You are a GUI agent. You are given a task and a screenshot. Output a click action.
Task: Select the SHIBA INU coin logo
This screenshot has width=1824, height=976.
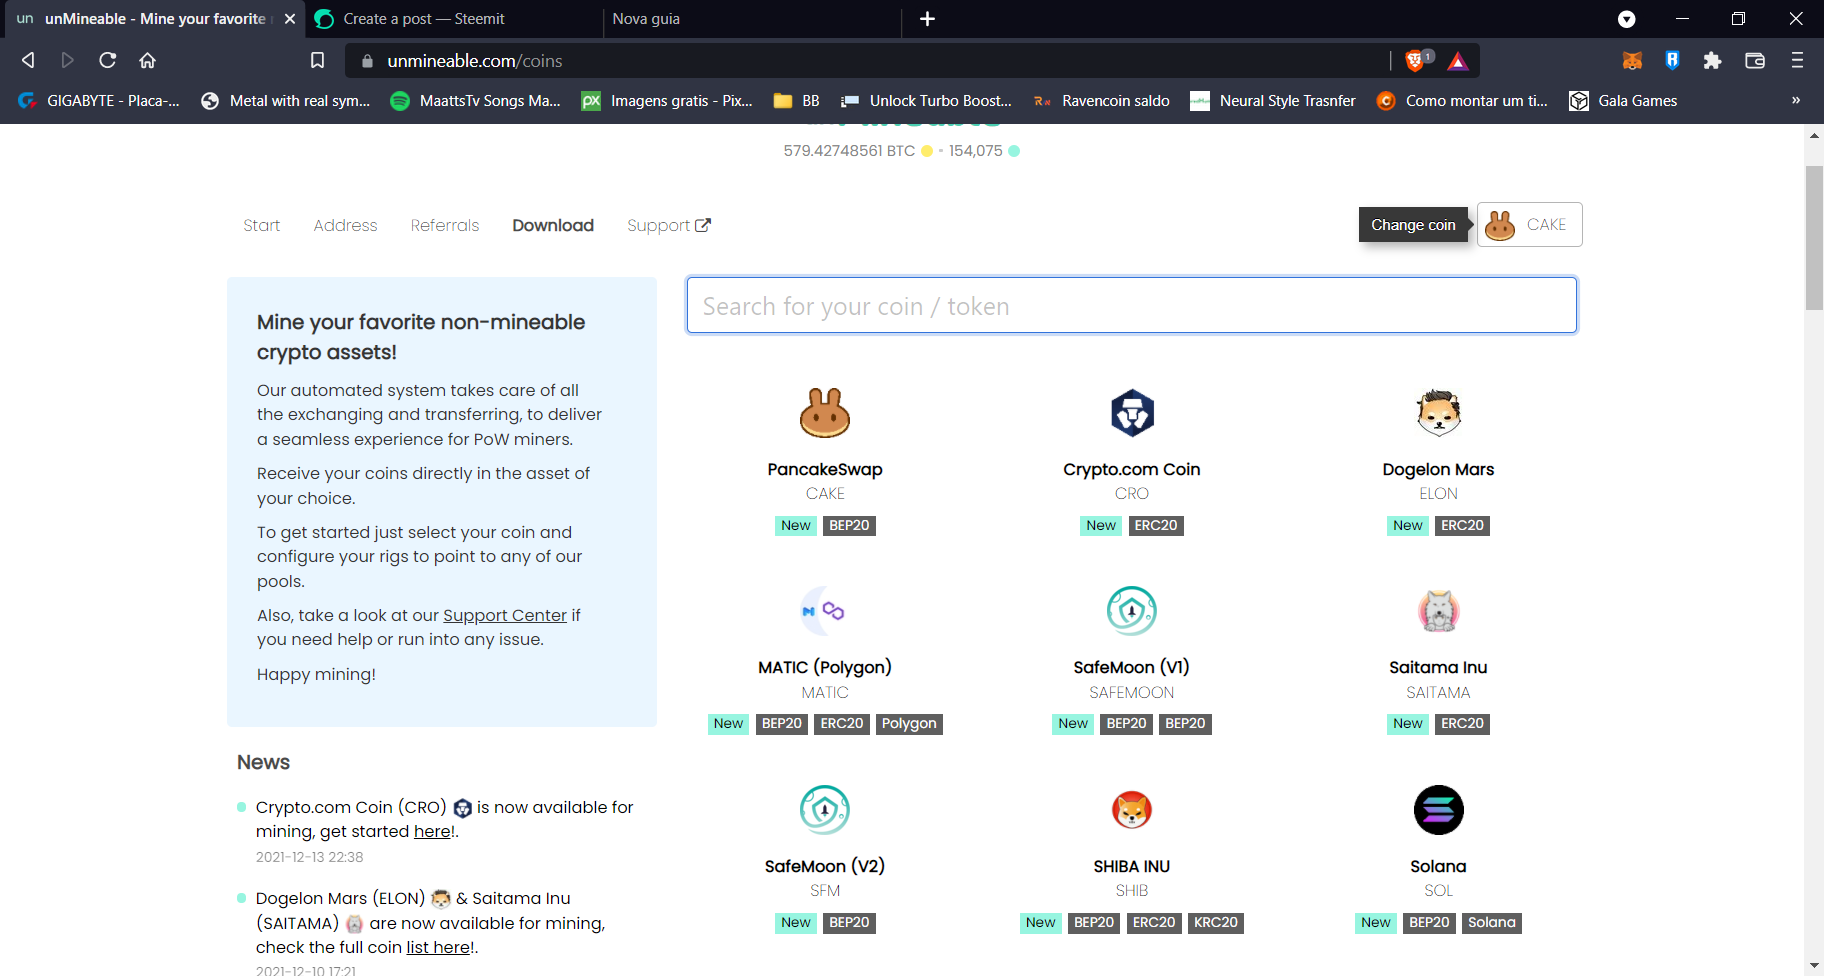pos(1132,810)
